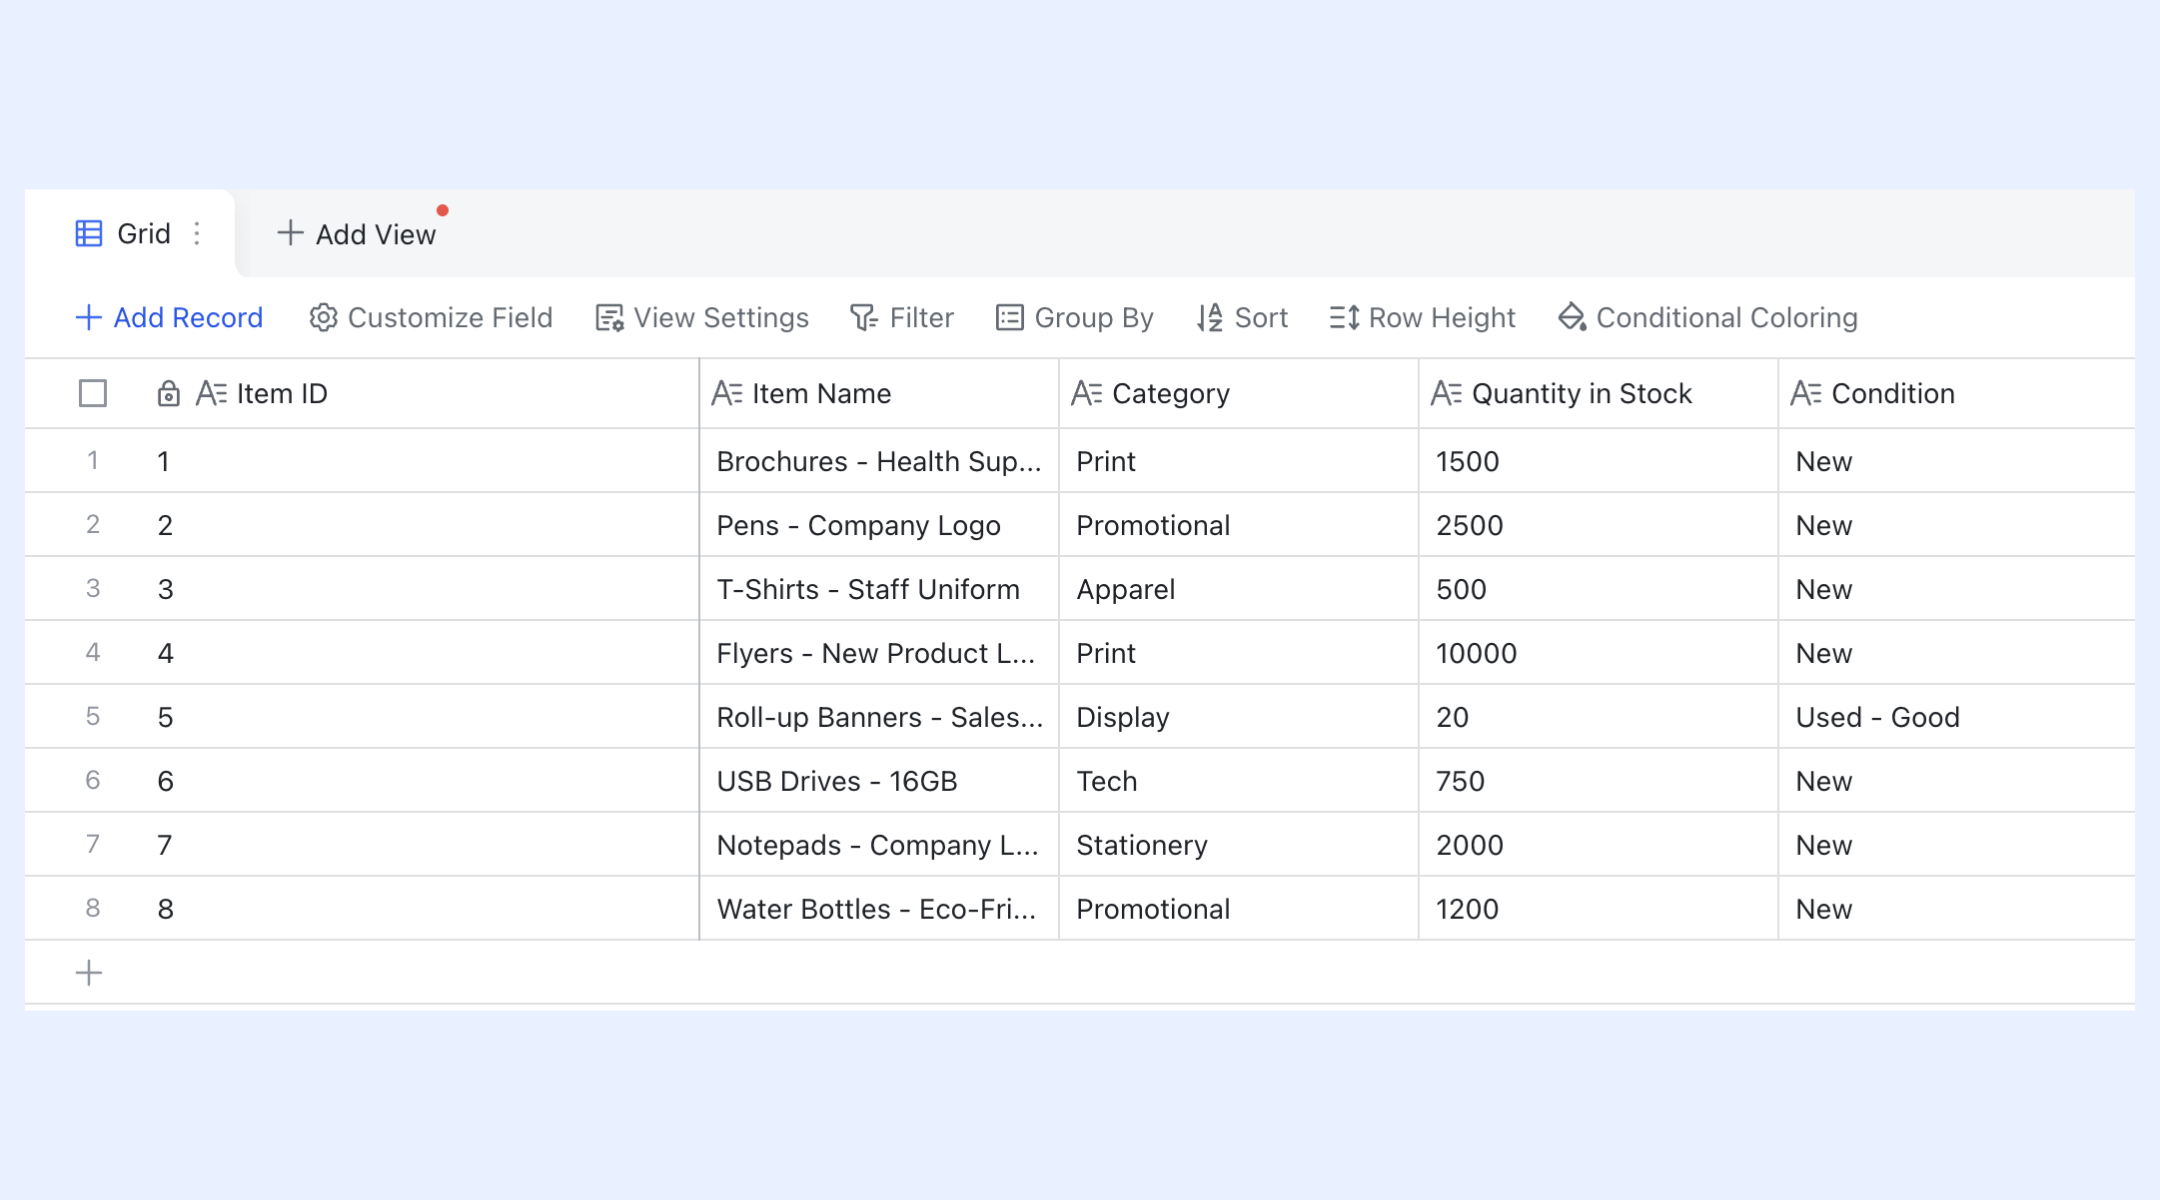Click the Customize Field gear icon
This screenshot has width=2160, height=1200.
323,318
